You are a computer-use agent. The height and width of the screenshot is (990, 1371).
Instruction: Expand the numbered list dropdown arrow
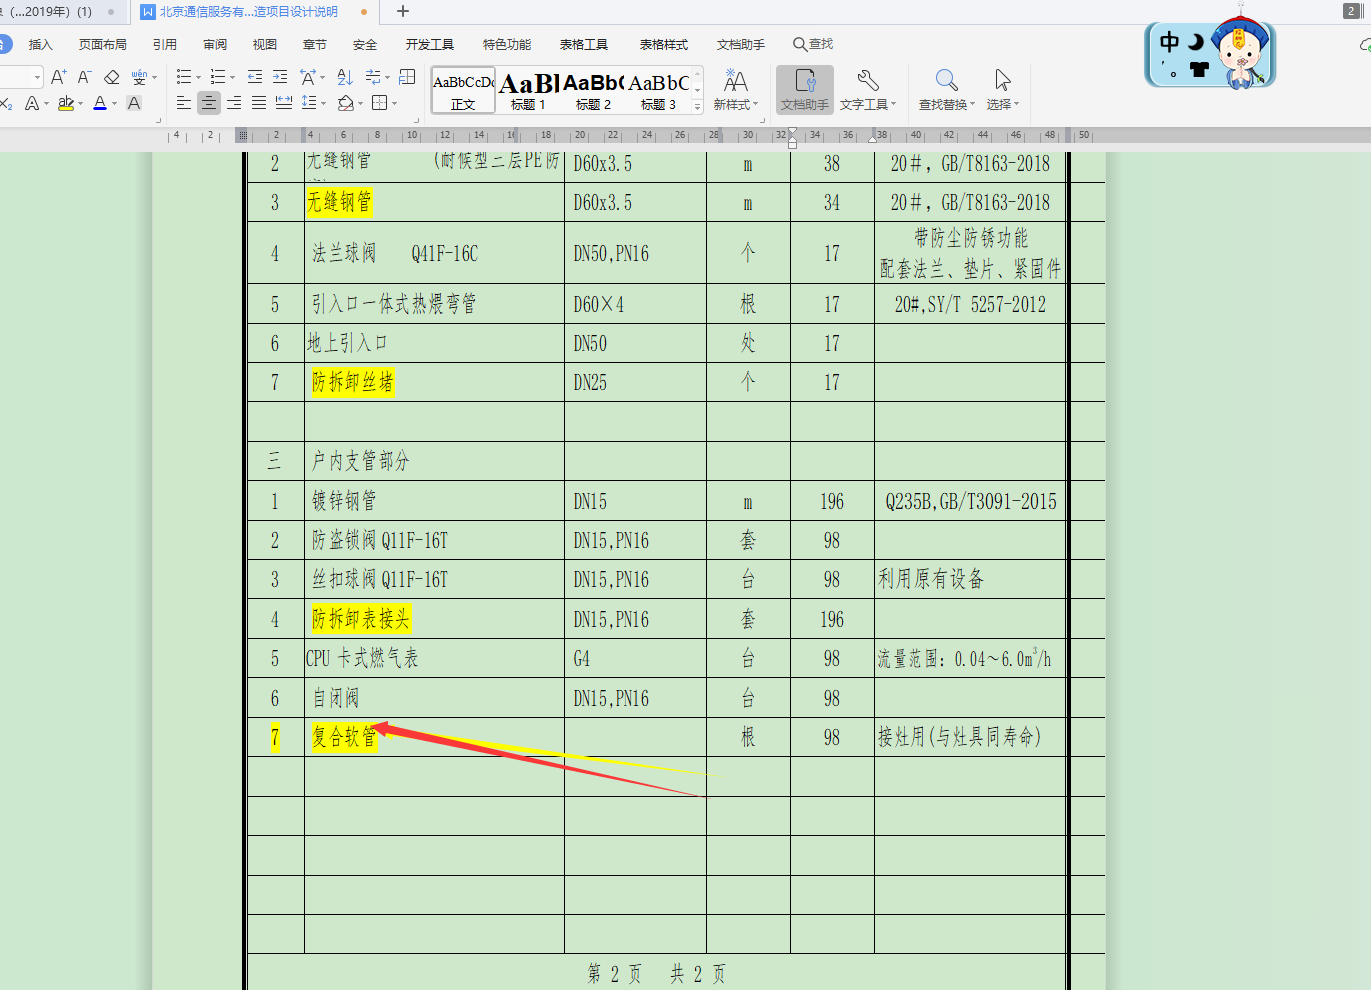232,78
